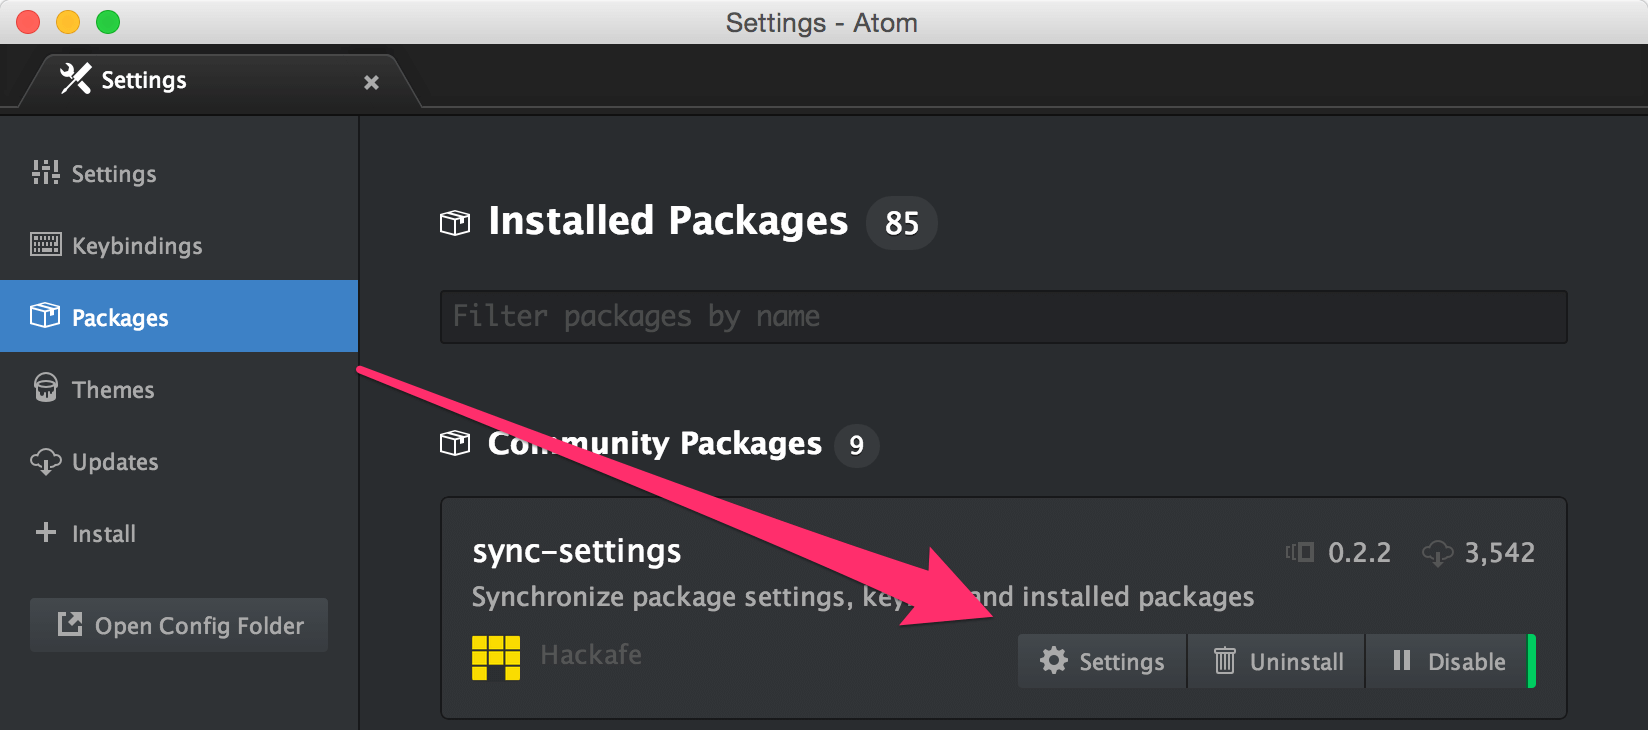Click the trash icon on Uninstall button

pos(1224,660)
